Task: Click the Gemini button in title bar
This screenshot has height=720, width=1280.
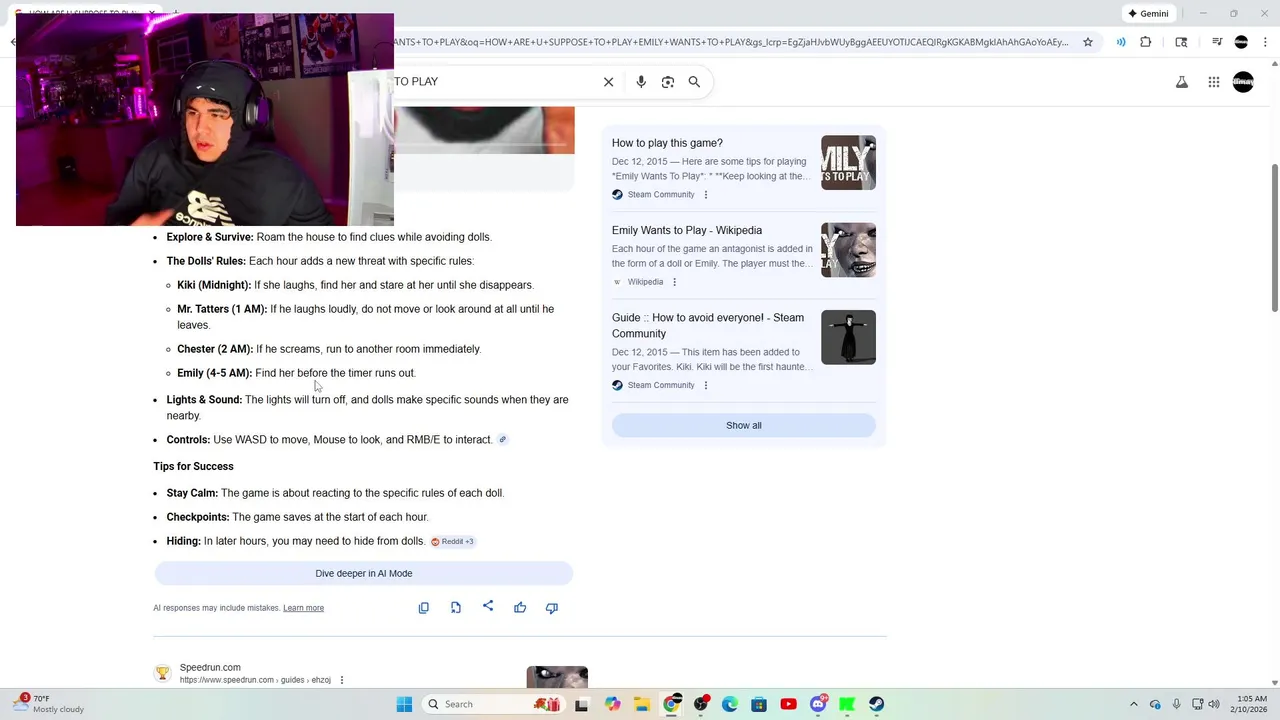Action: tap(1148, 13)
